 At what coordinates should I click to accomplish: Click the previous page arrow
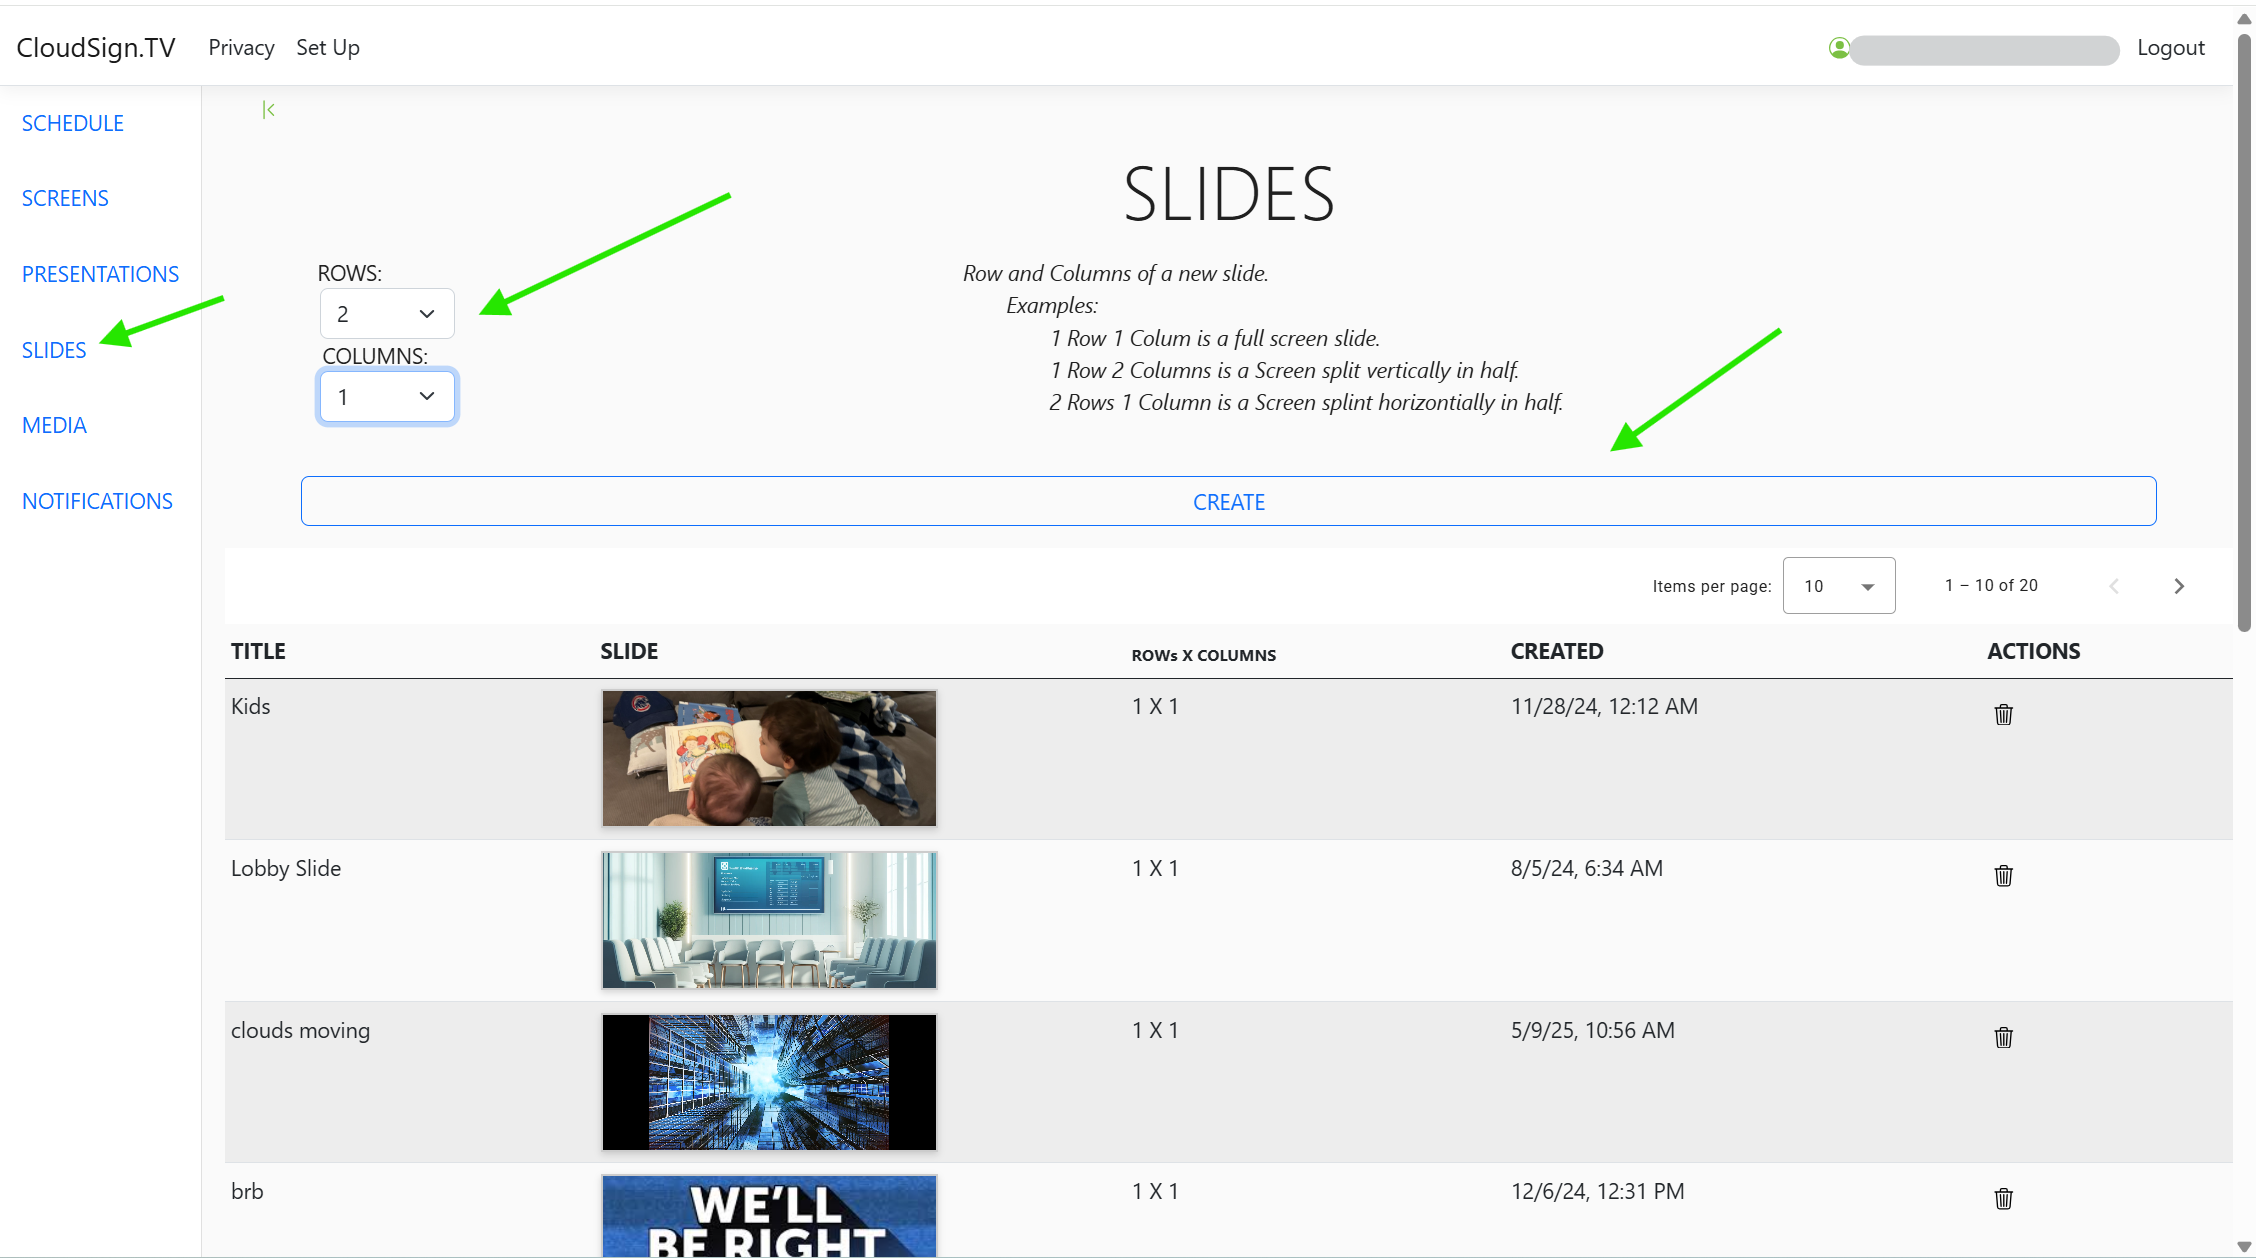coord(2114,586)
